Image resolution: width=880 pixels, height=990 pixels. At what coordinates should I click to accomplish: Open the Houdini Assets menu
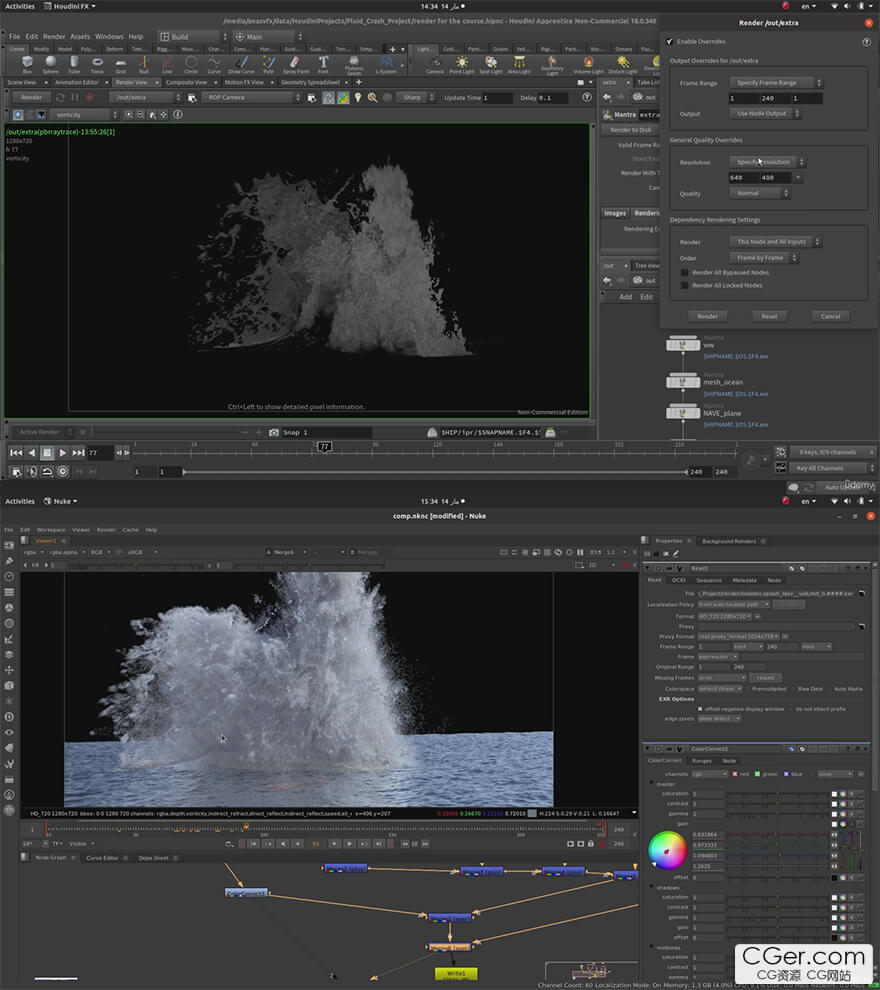[80, 37]
